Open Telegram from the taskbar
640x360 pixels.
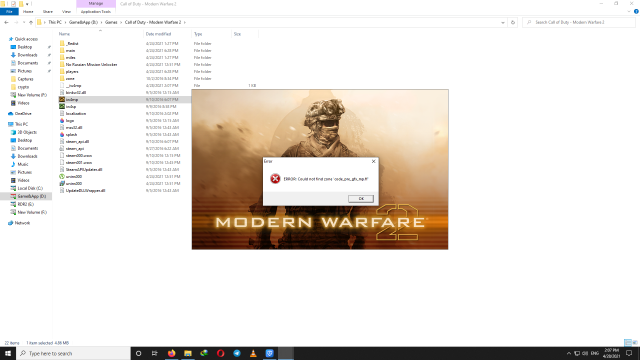pyautogui.click(x=237, y=353)
